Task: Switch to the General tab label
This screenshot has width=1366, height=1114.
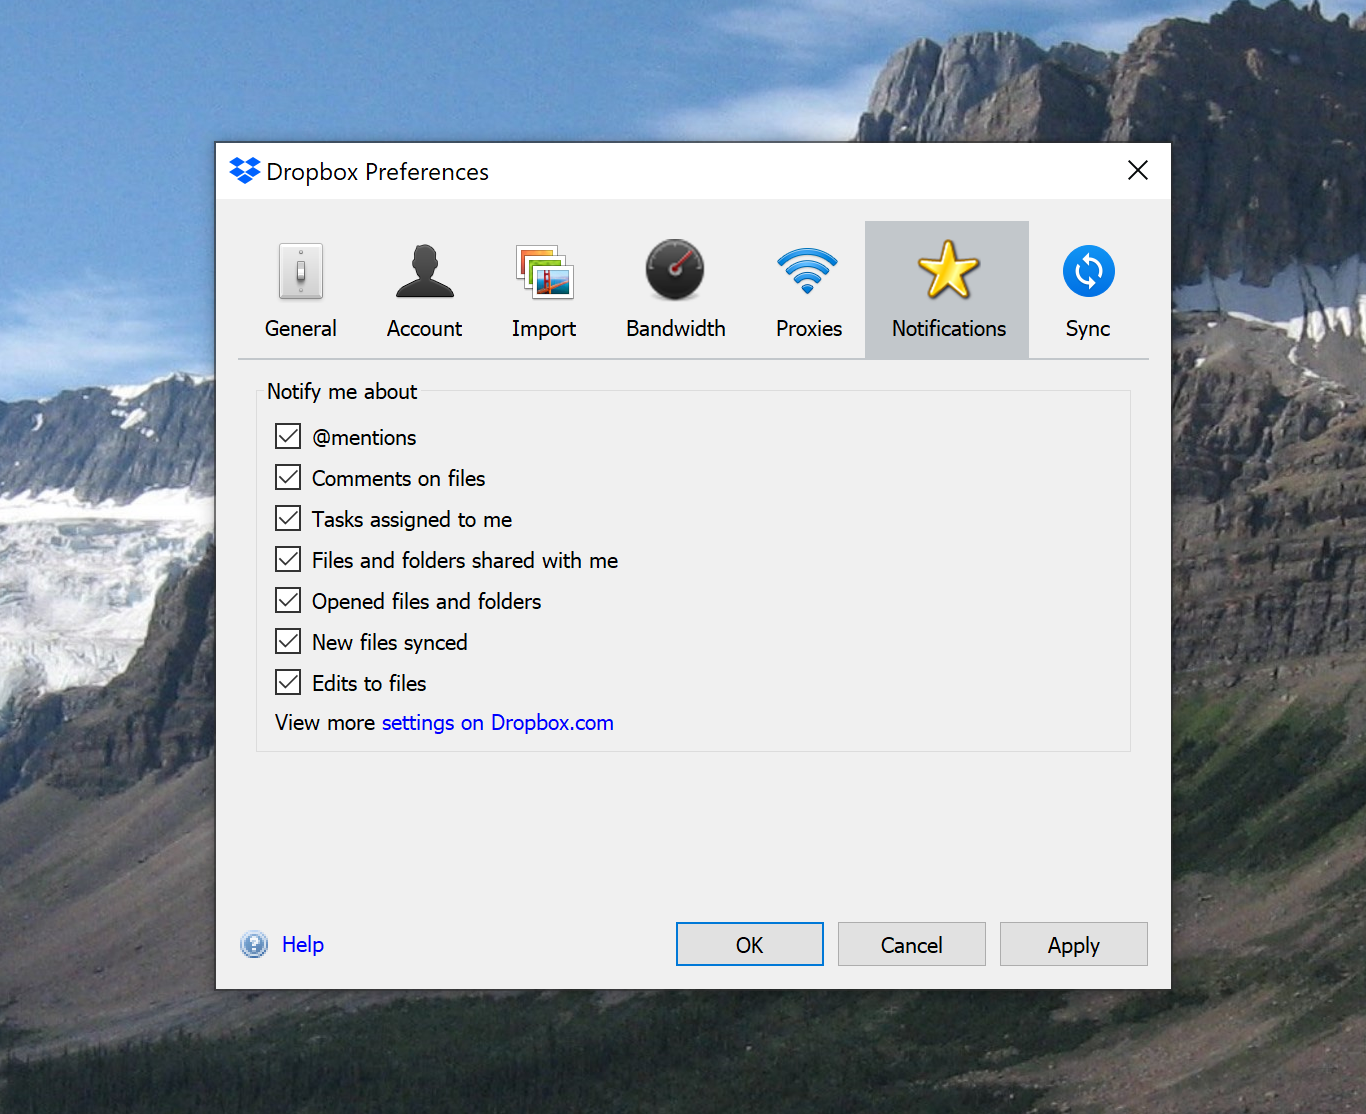Action: [x=301, y=329]
